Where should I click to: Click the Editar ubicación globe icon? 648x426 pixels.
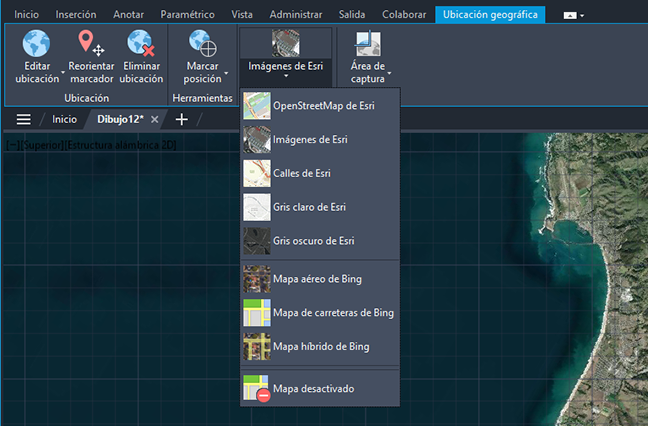pos(36,43)
